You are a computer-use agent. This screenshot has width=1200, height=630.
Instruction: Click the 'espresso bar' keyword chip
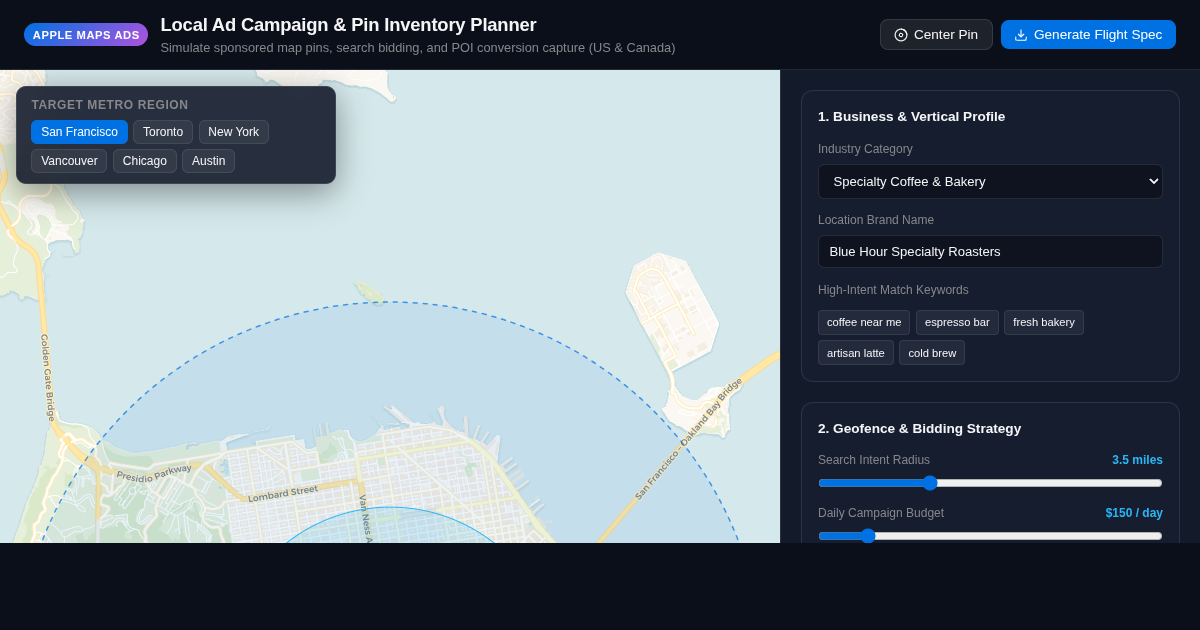tap(957, 322)
